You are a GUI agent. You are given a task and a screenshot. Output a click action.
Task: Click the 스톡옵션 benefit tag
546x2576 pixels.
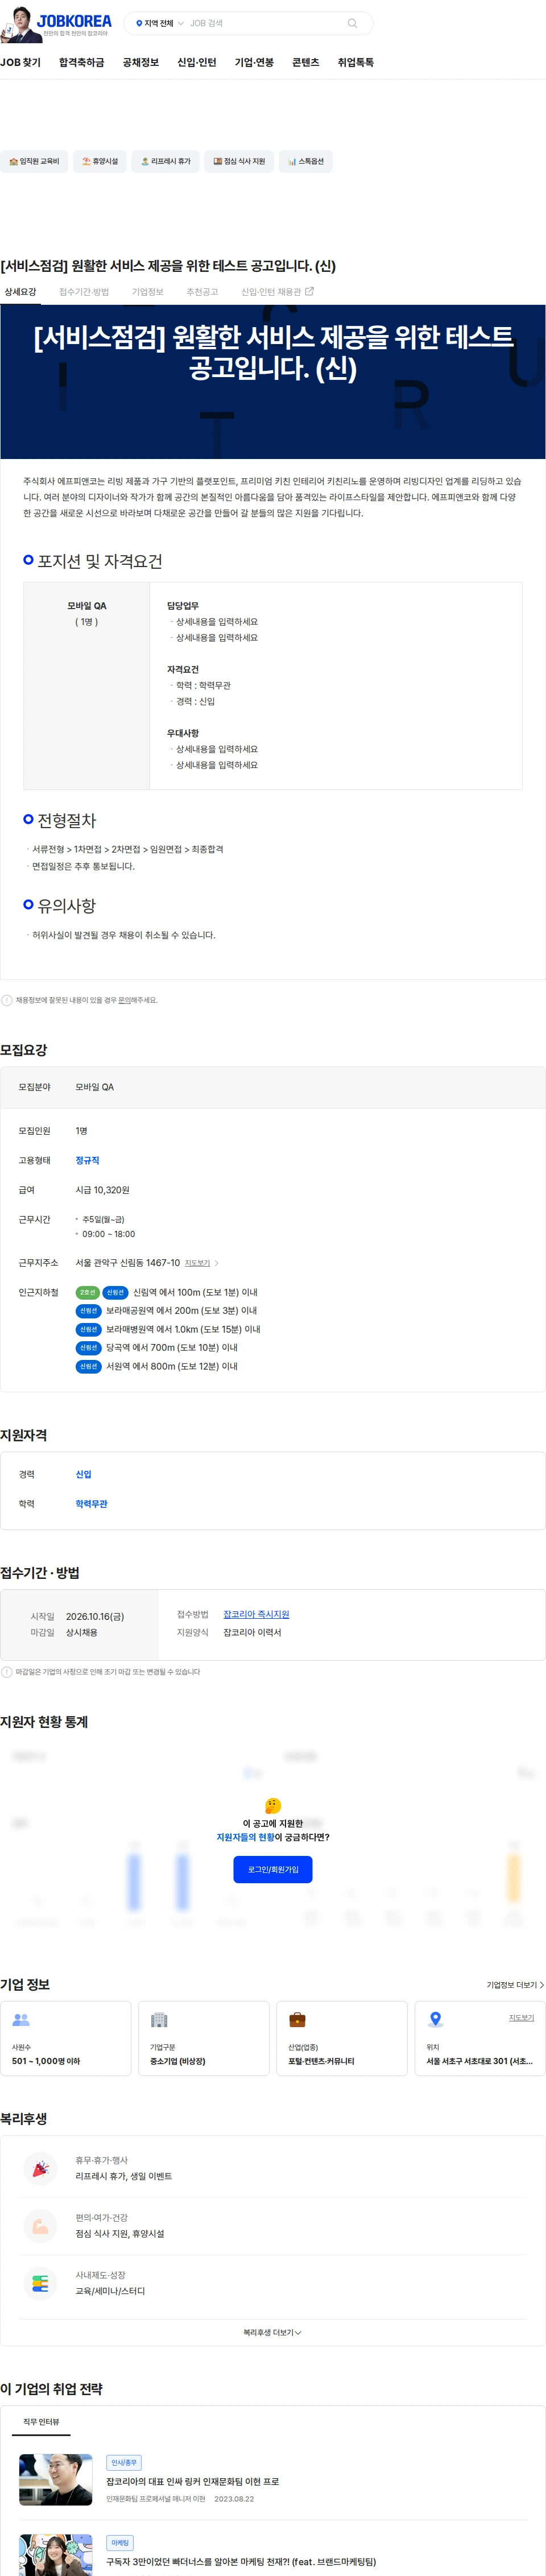point(306,161)
